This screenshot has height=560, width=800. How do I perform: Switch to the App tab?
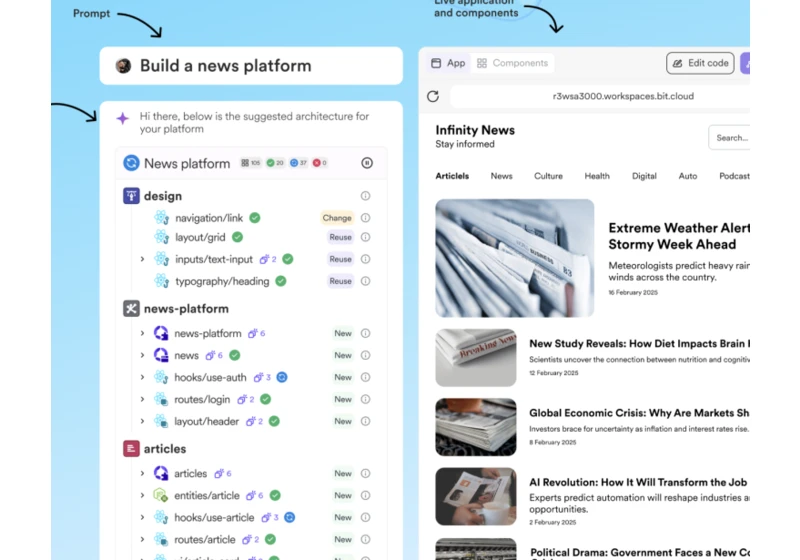click(448, 63)
